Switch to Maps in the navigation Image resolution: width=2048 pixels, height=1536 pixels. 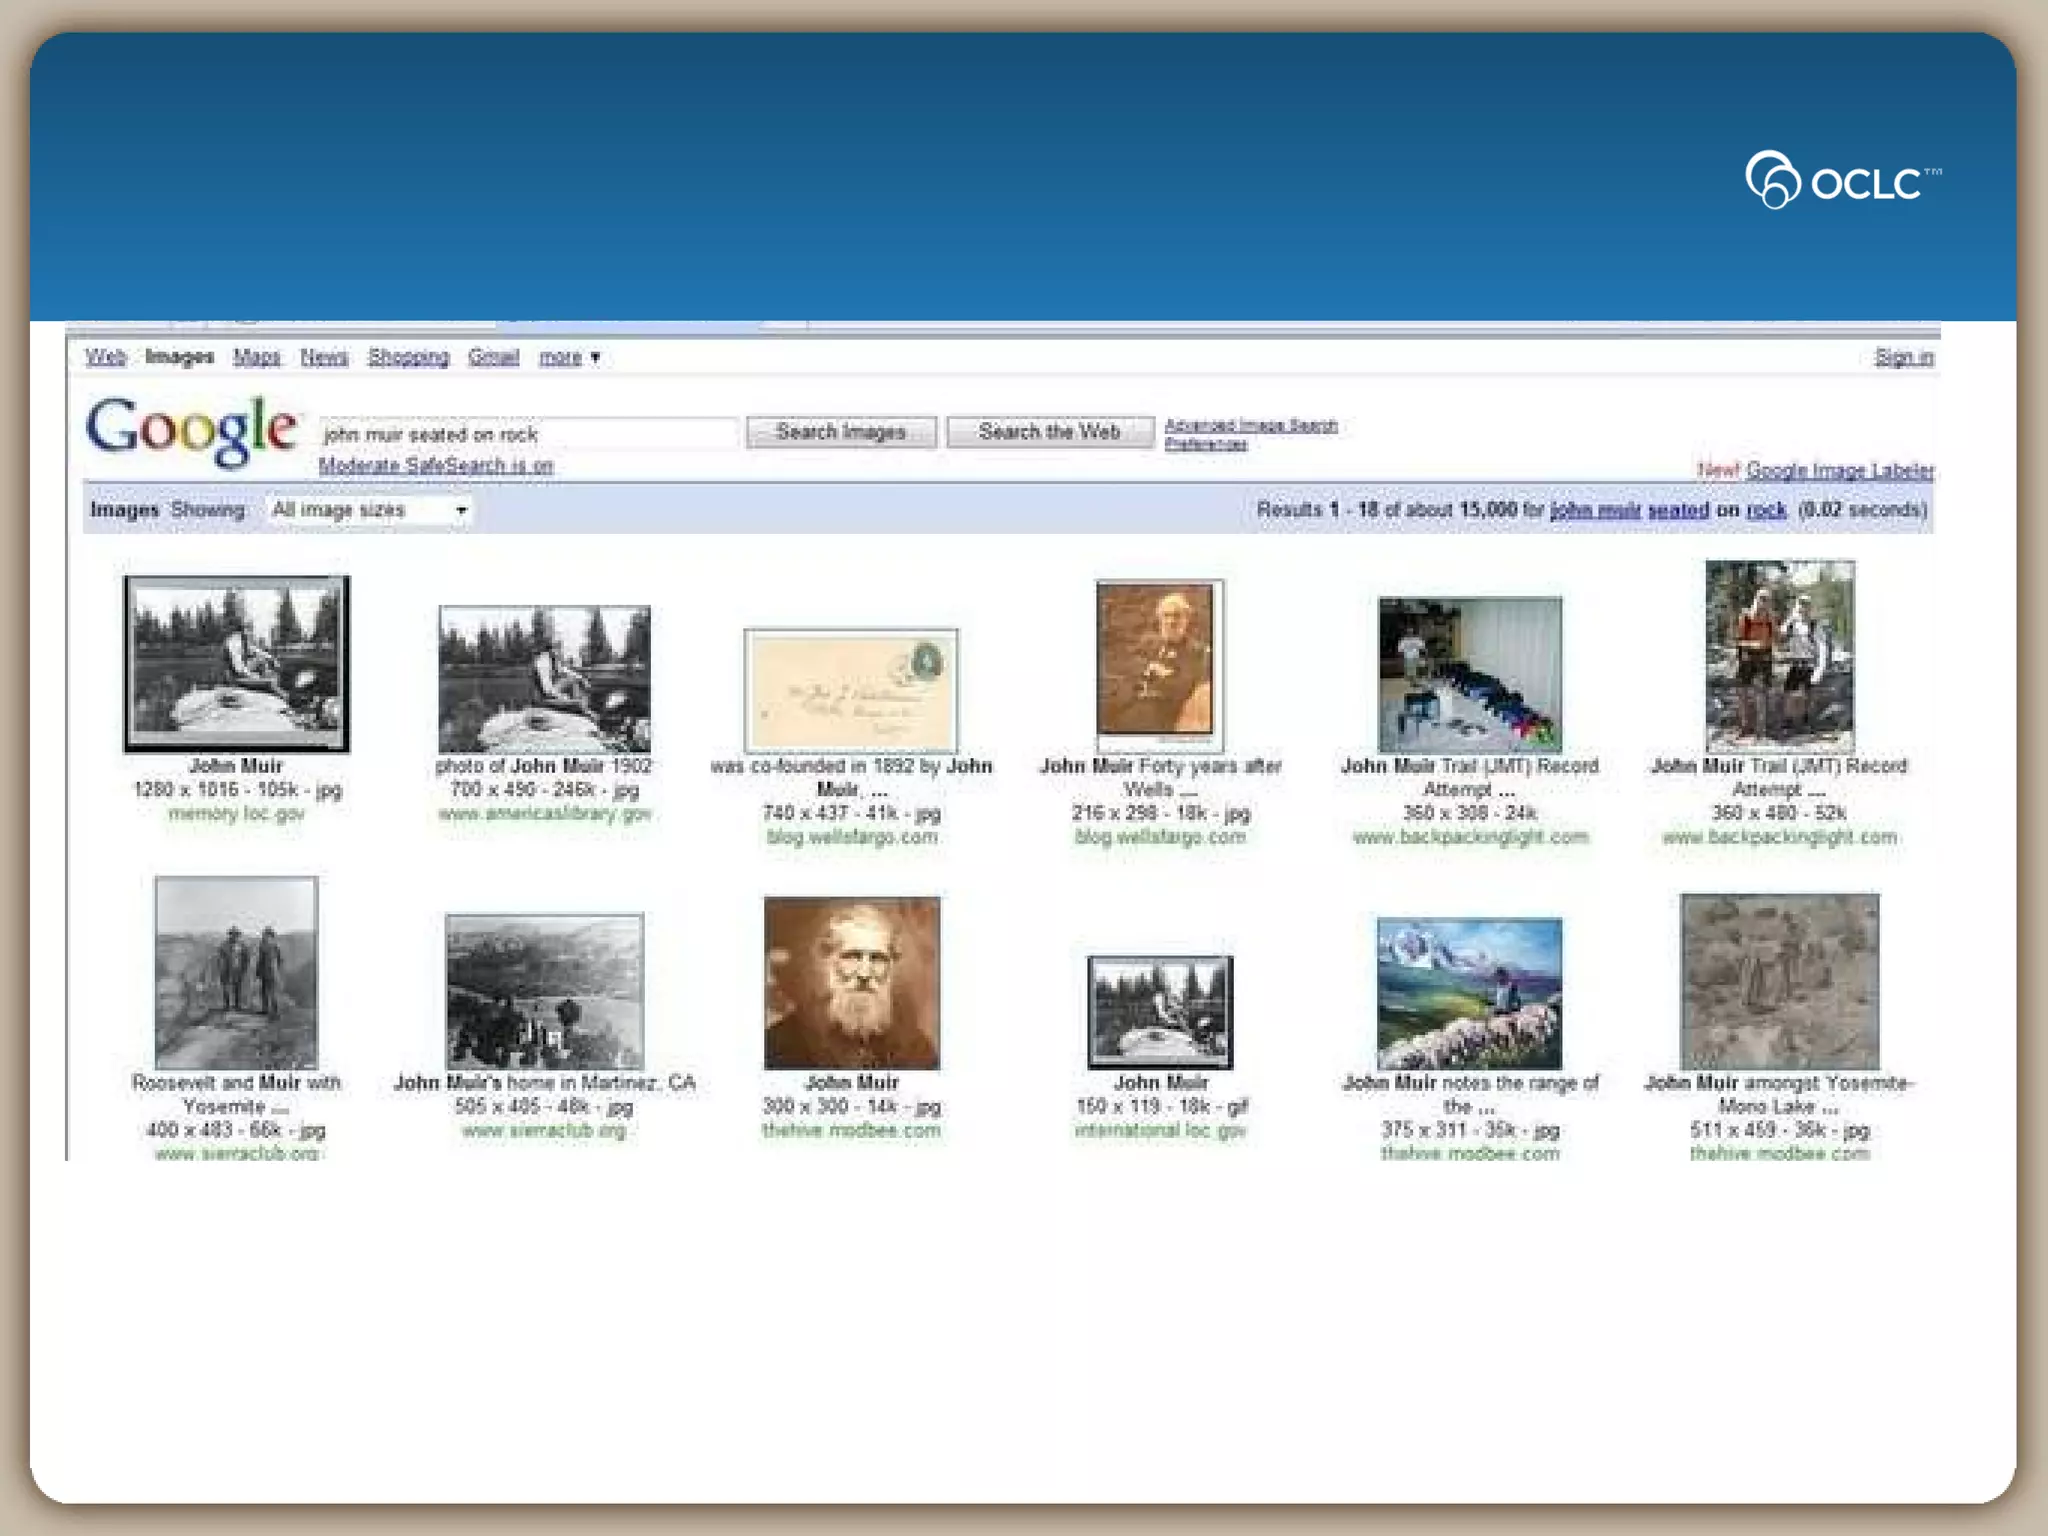click(256, 357)
